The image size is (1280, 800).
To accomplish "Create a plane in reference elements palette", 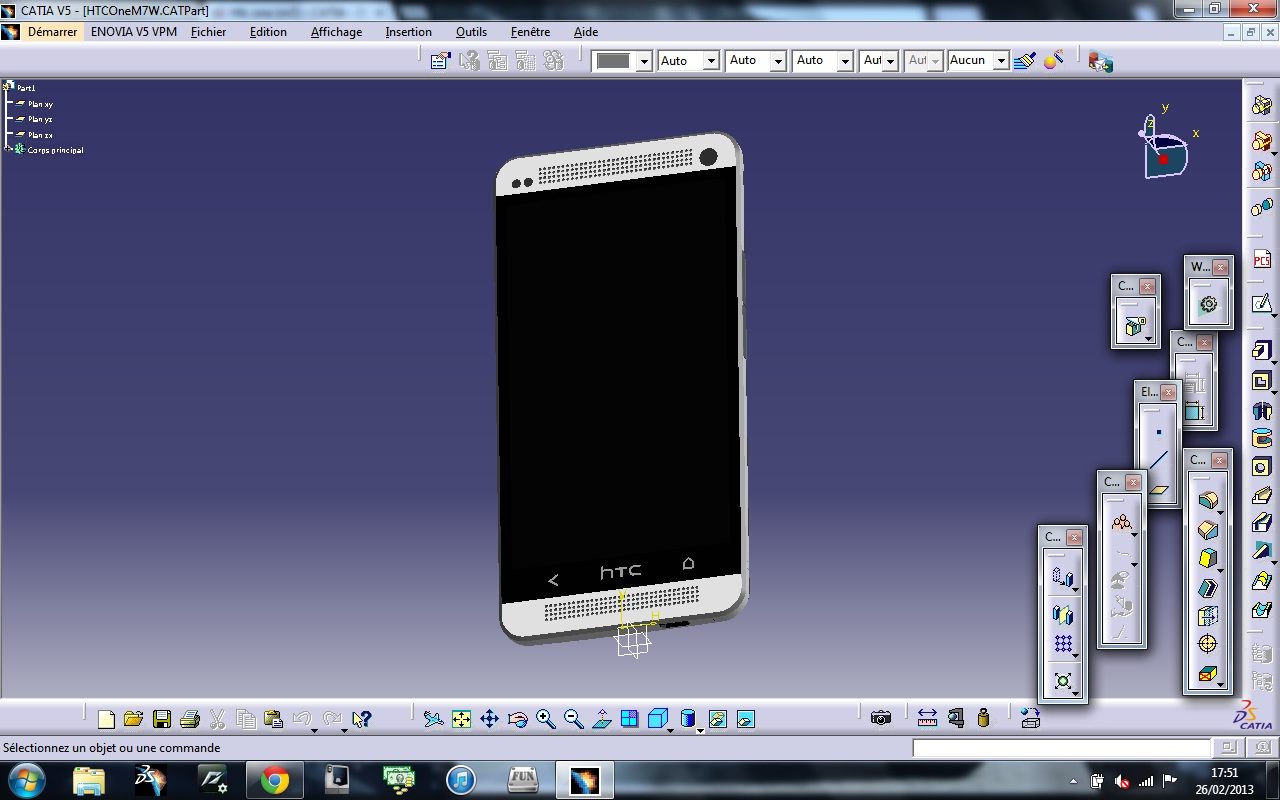I will pyautogui.click(x=1159, y=490).
